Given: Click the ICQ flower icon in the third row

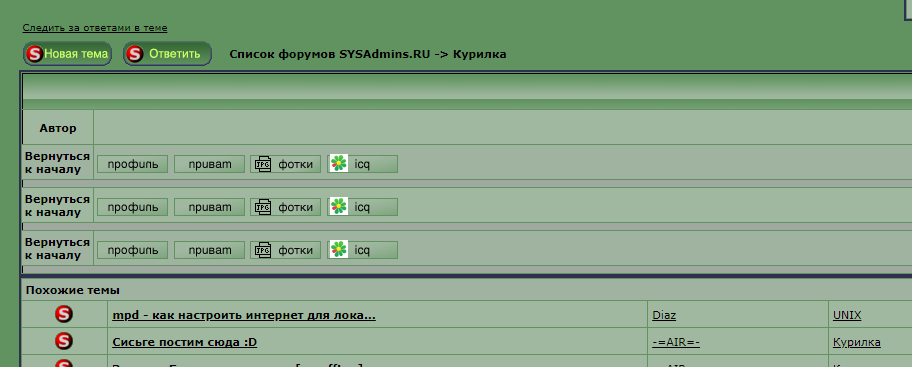Looking at the screenshot, I should click(x=338, y=250).
